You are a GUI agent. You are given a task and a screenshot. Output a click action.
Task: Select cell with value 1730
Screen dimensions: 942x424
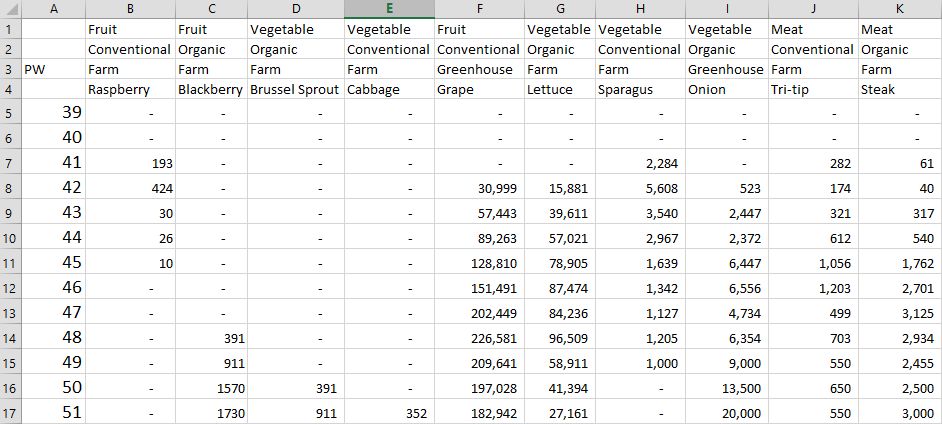click(211, 413)
